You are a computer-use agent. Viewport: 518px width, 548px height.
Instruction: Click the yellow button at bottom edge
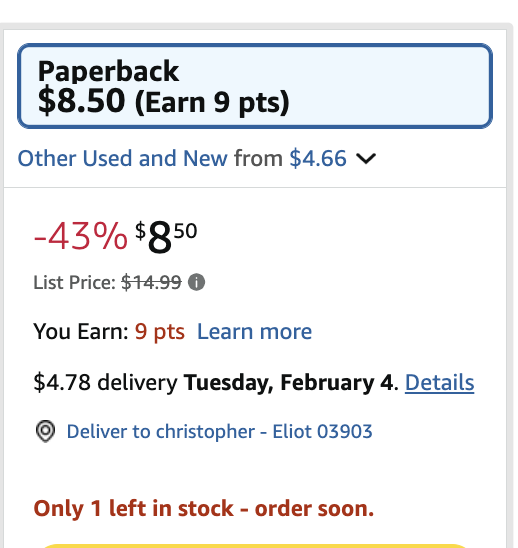click(255, 546)
